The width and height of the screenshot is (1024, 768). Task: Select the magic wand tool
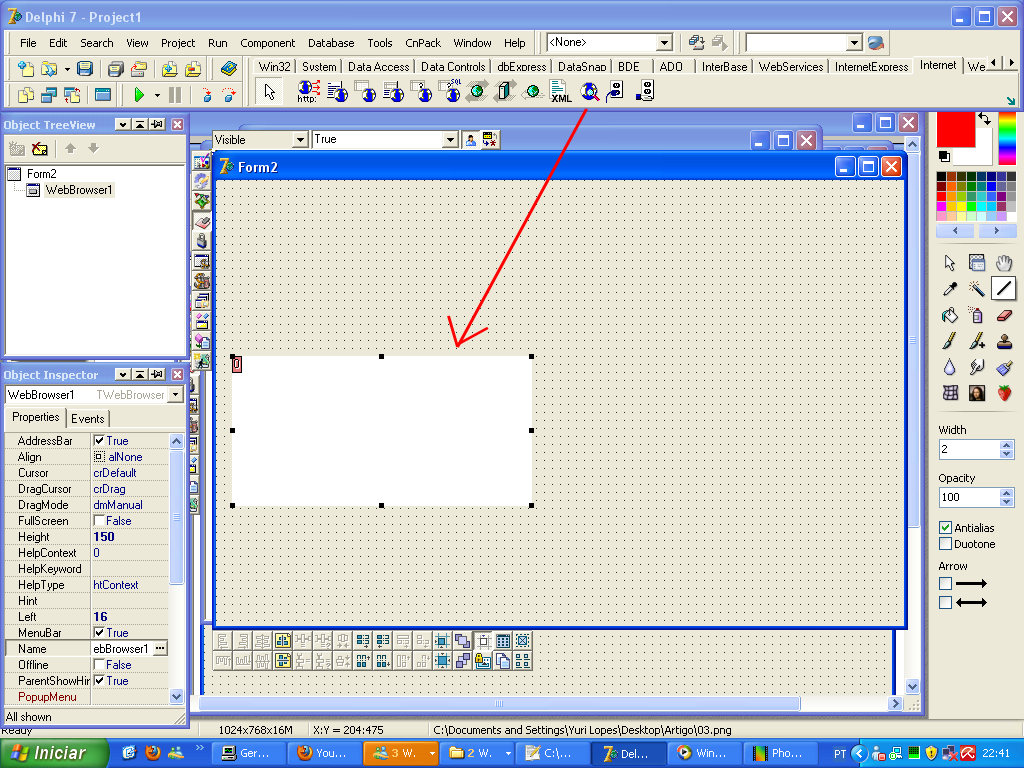click(x=976, y=288)
